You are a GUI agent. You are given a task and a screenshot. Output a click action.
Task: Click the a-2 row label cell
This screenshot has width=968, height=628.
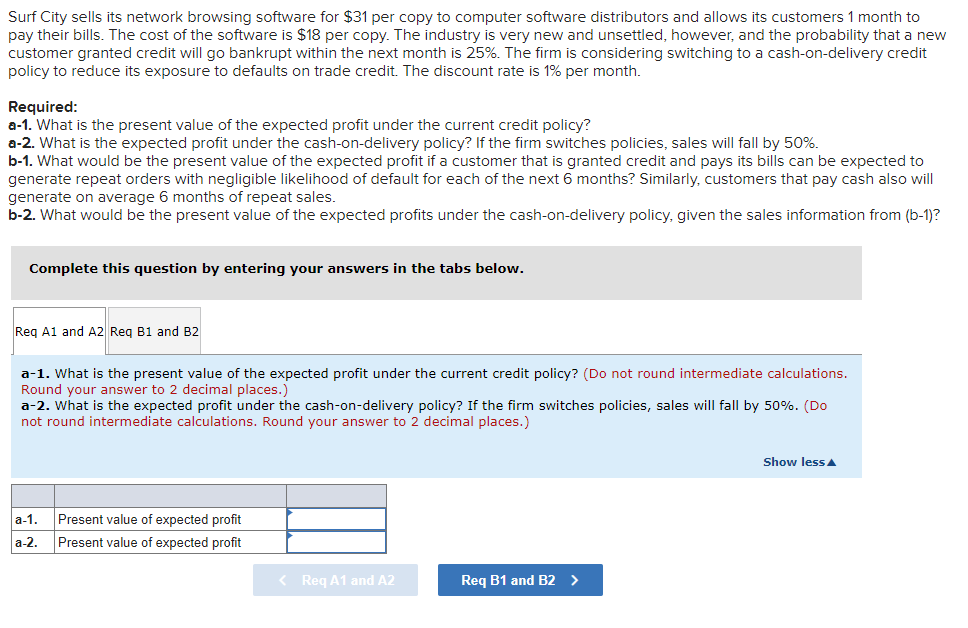[x=30, y=541]
